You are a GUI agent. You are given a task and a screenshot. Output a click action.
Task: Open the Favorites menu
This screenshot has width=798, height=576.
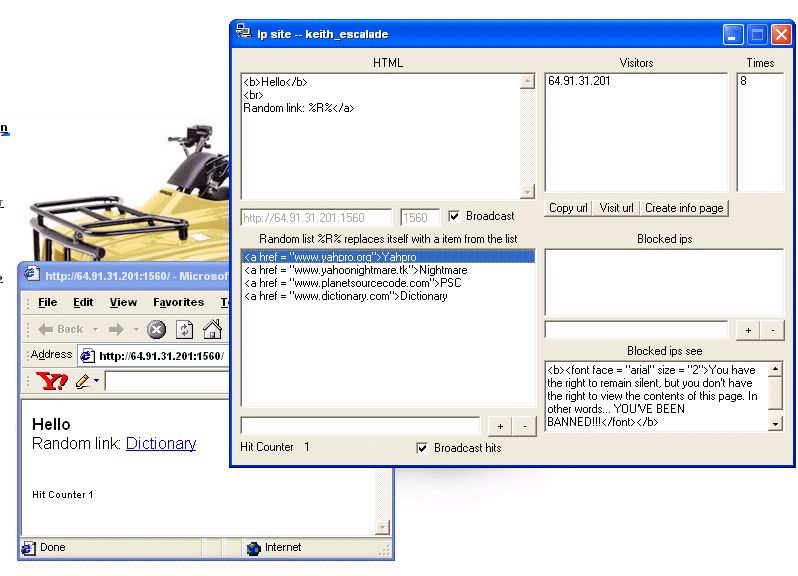tap(178, 302)
